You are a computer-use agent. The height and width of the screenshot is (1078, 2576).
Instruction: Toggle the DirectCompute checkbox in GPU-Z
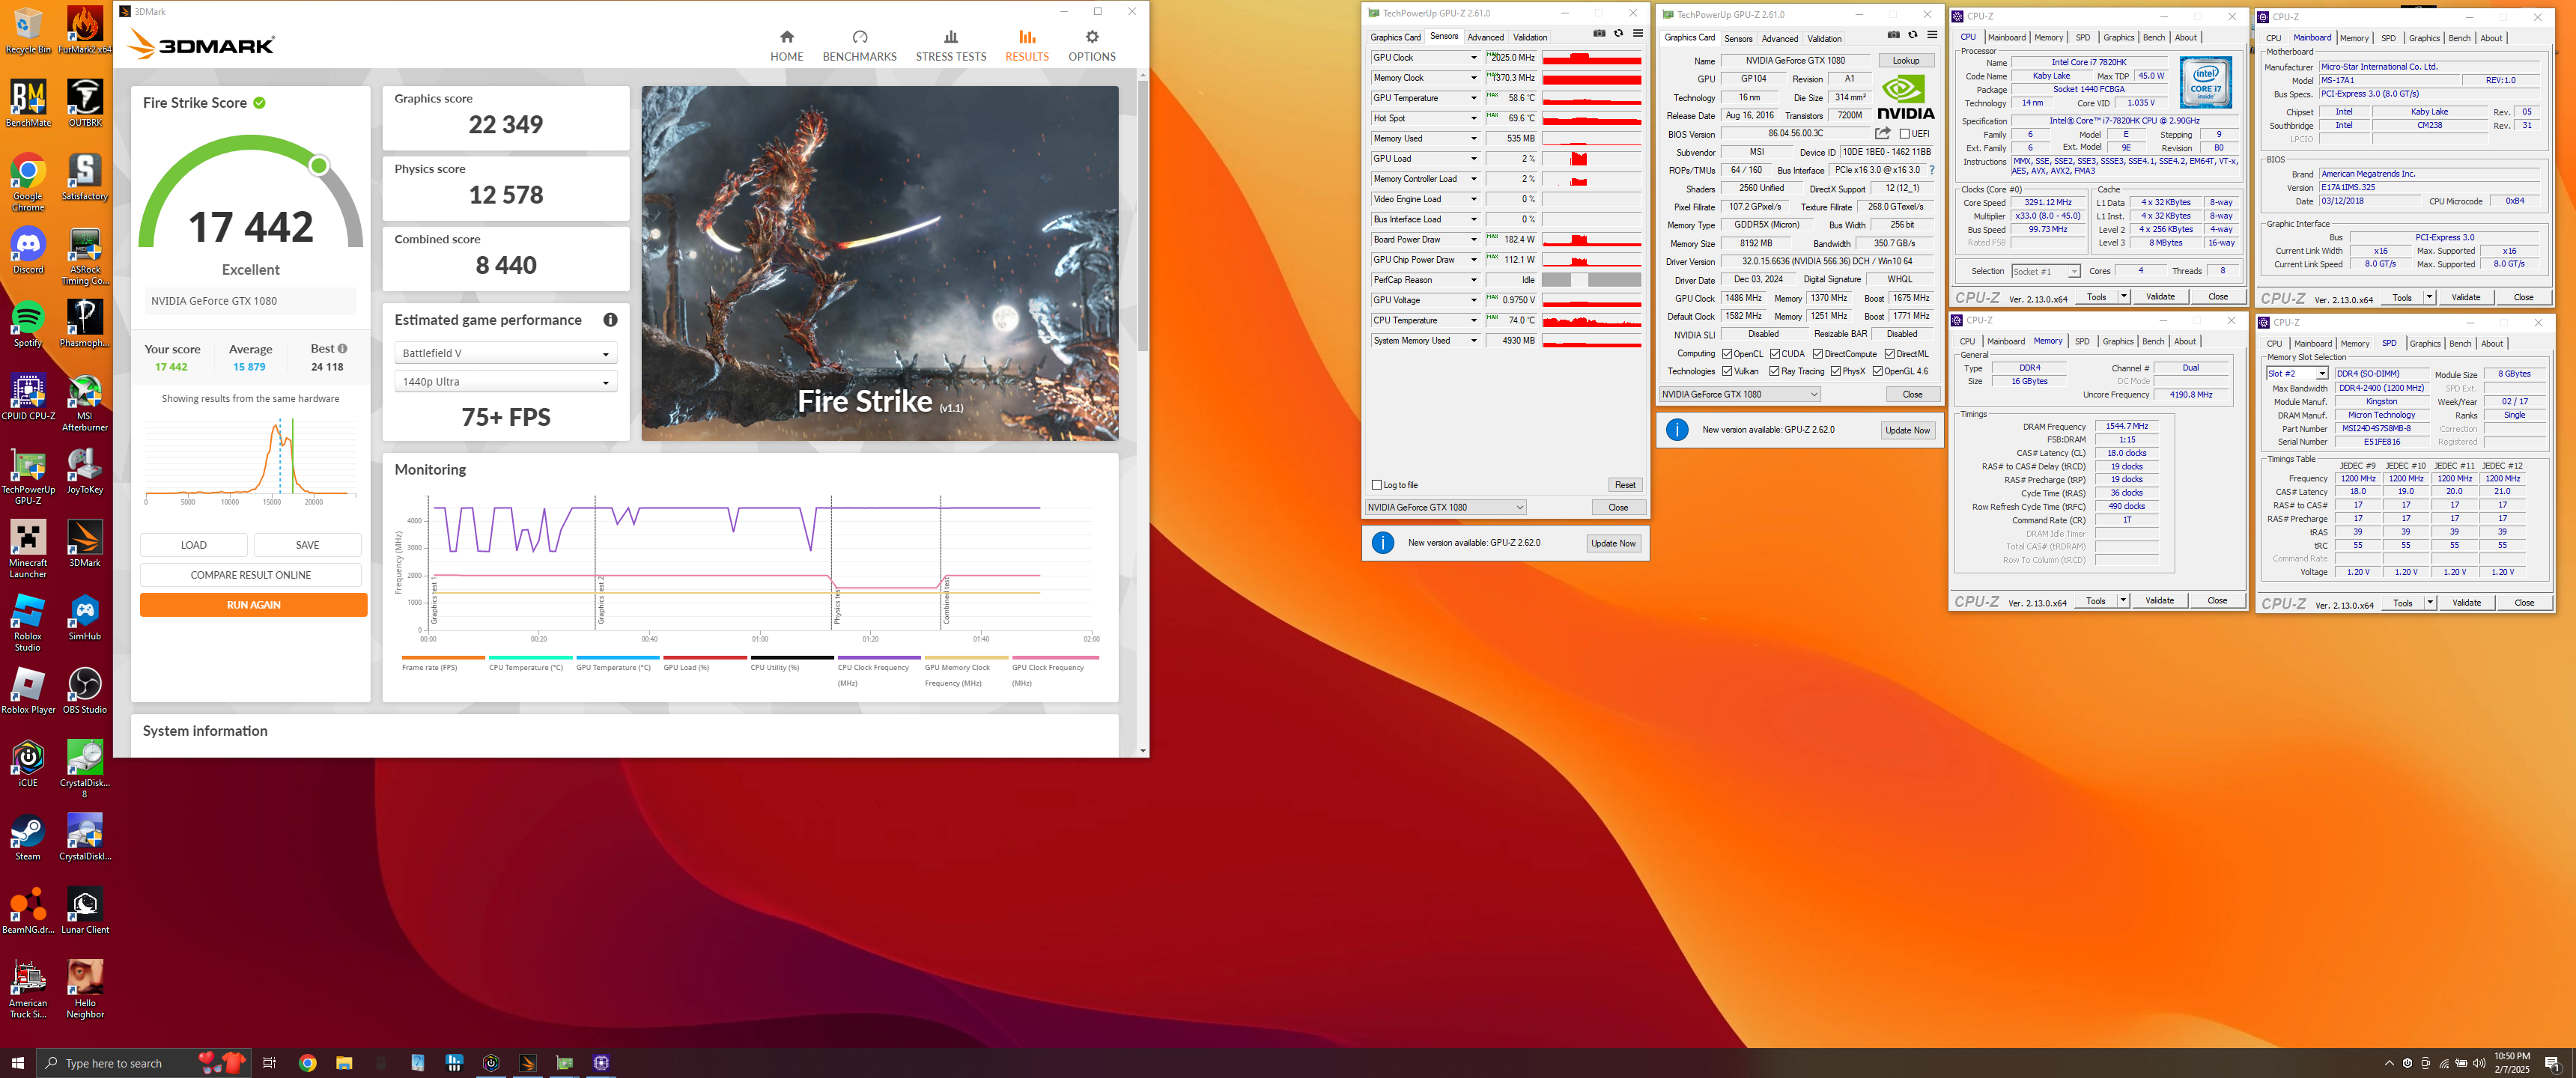pyautogui.click(x=1818, y=354)
